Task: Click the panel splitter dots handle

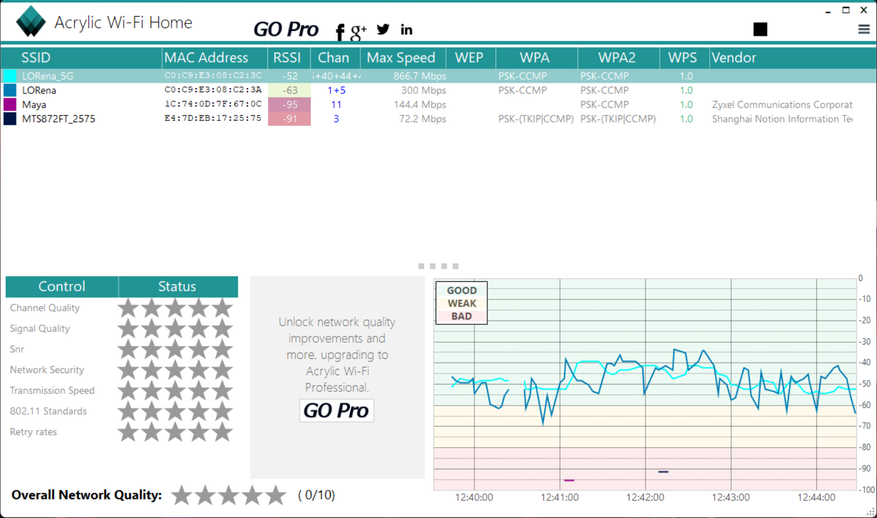Action: tap(438, 266)
